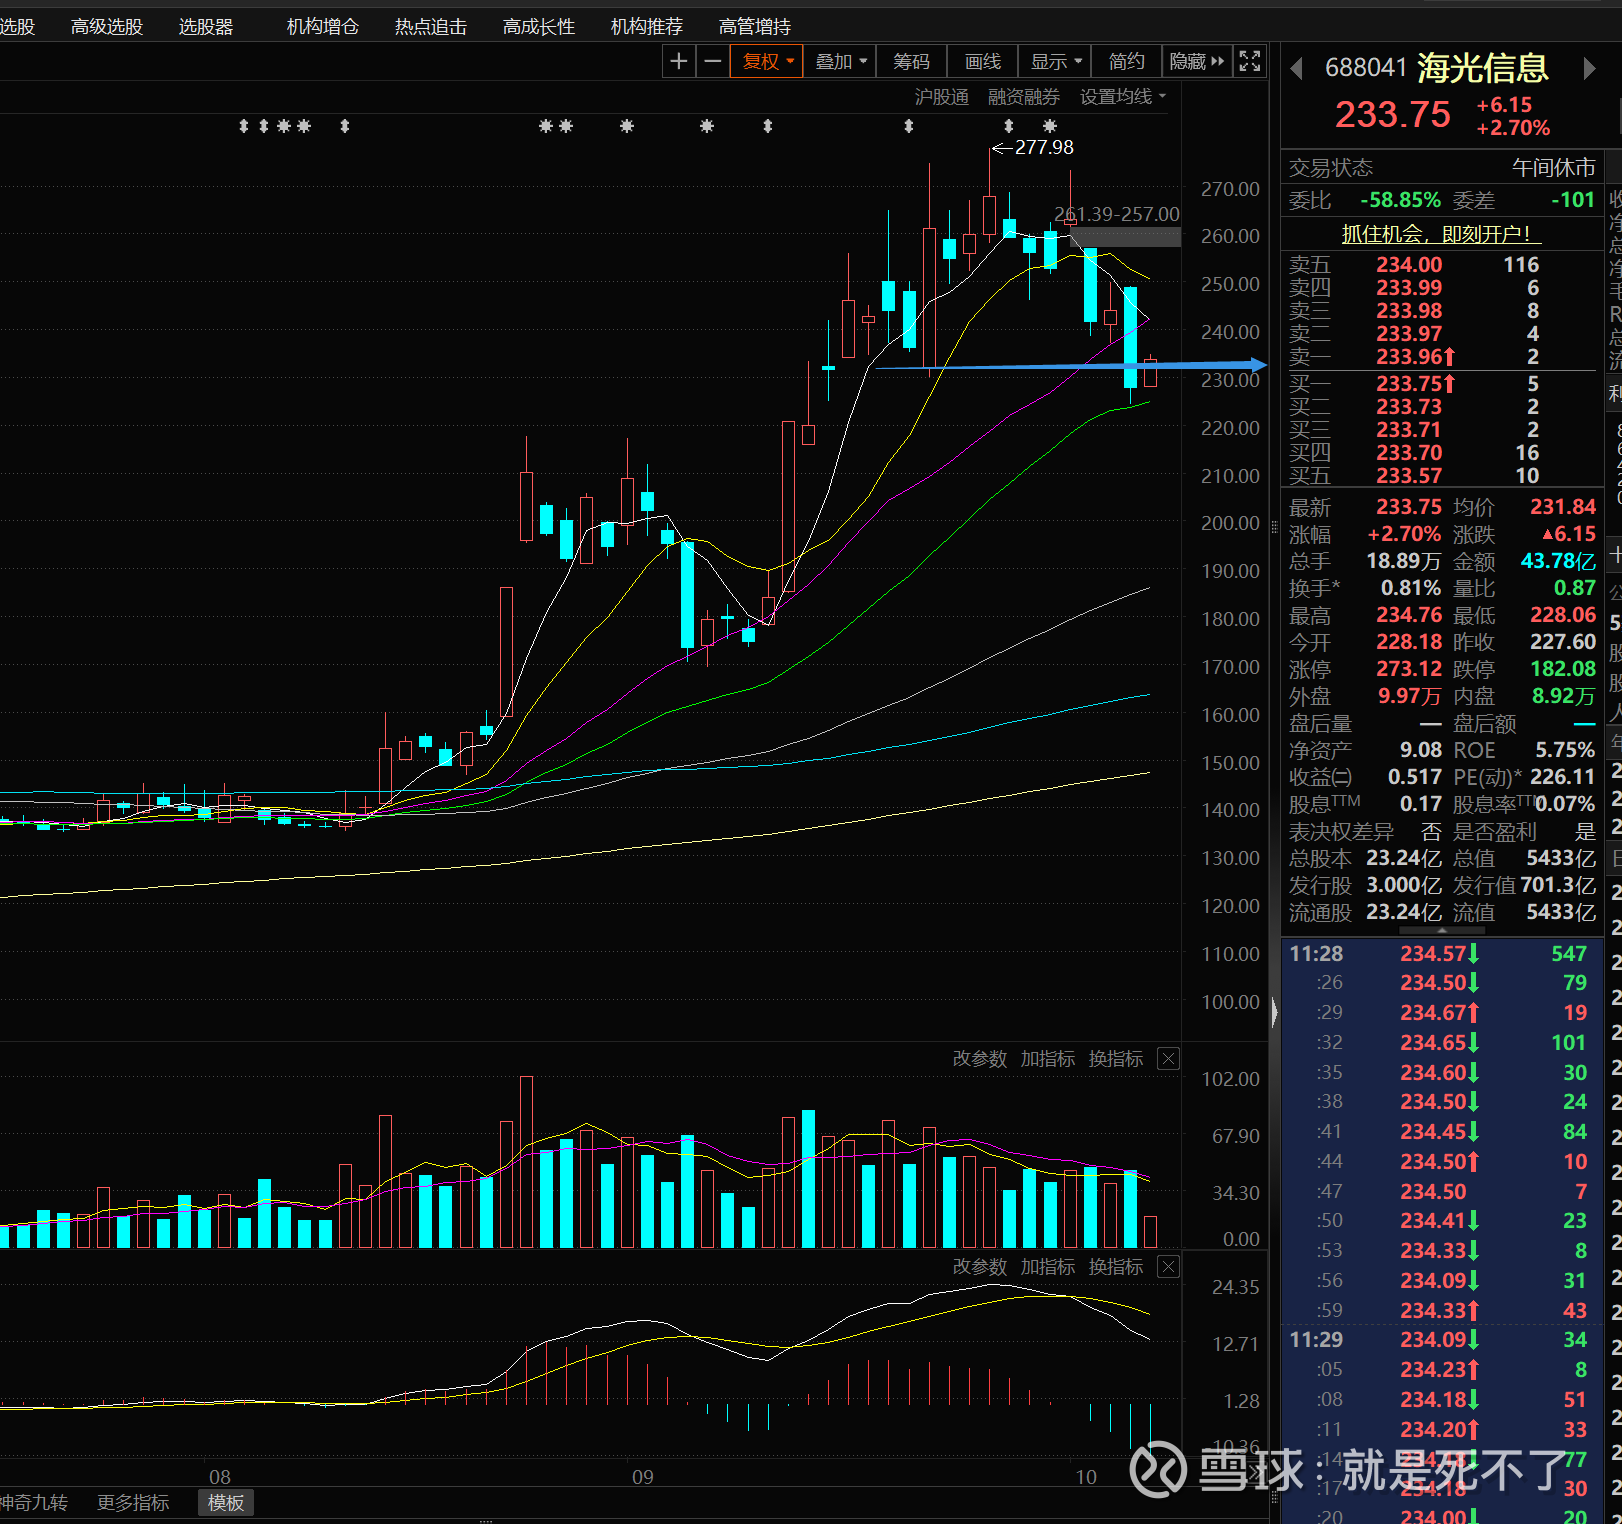Viewport: 1622px width, 1524px height.
Task: Click the 委比 value -58.85%
Action: point(1400,200)
